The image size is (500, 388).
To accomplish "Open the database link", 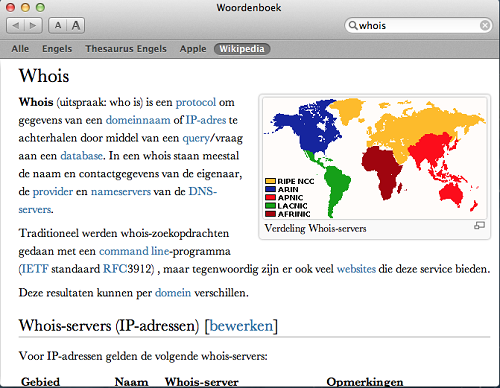I will [81, 156].
